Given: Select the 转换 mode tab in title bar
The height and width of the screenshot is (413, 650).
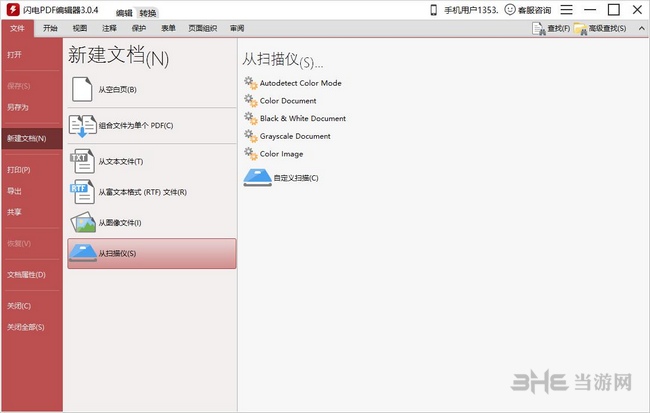Looking at the screenshot, I should [148, 13].
